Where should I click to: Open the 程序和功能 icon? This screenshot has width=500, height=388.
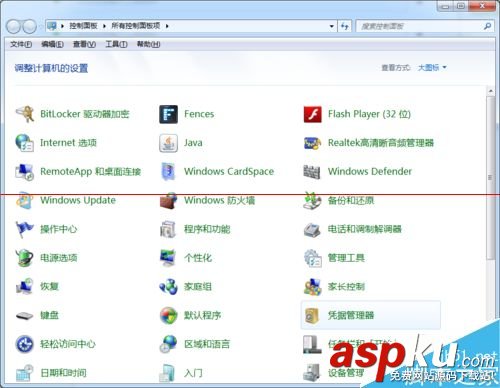click(169, 229)
